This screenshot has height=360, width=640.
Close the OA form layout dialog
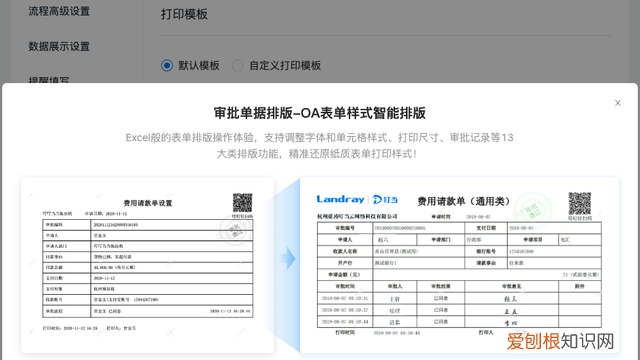click(x=618, y=103)
